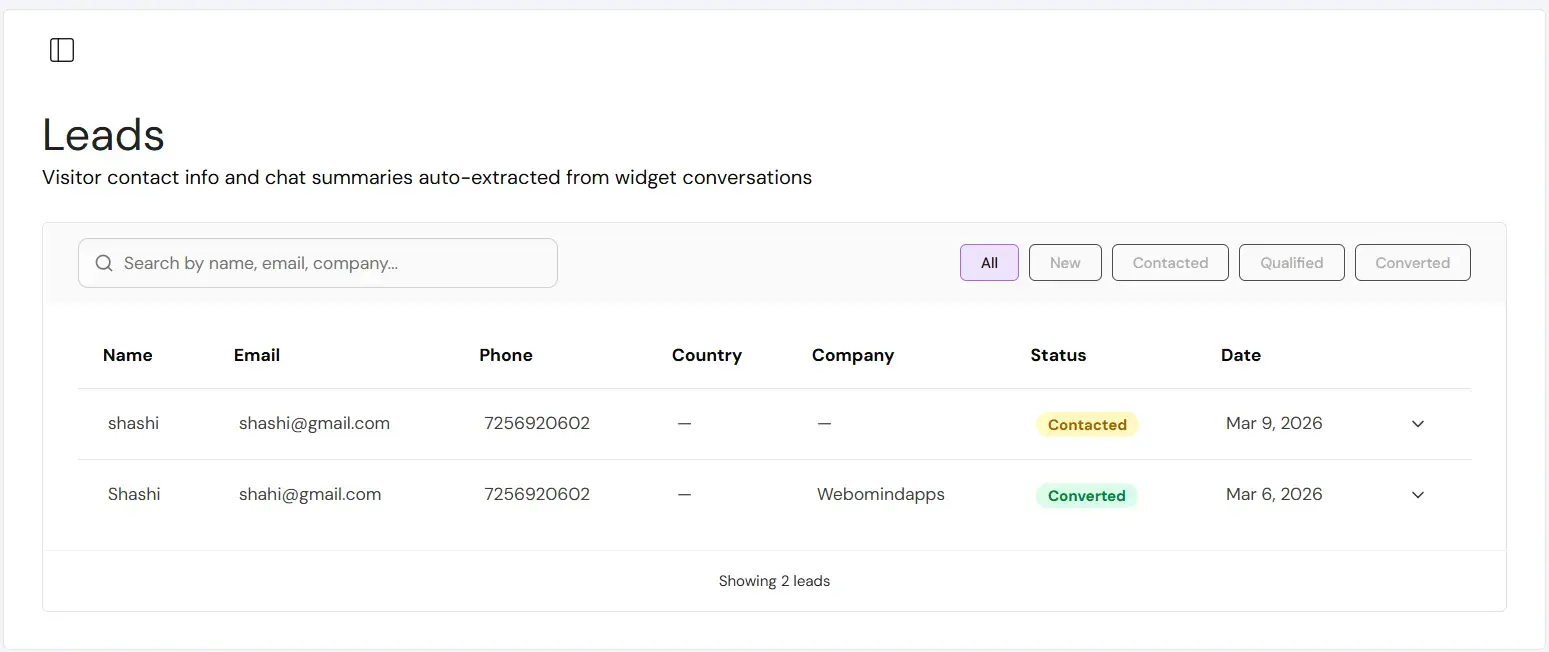Click the Email column header
The width and height of the screenshot is (1549, 652).
pos(257,355)
